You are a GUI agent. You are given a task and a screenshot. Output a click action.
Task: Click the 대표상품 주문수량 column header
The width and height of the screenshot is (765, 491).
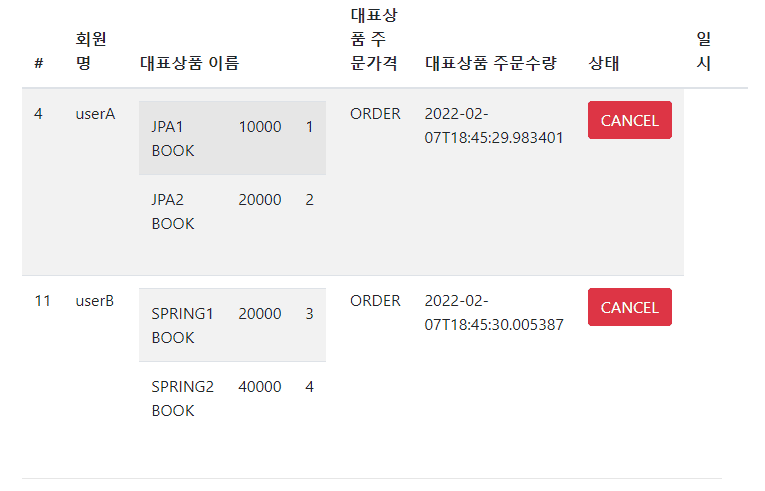tap(490, 63)
